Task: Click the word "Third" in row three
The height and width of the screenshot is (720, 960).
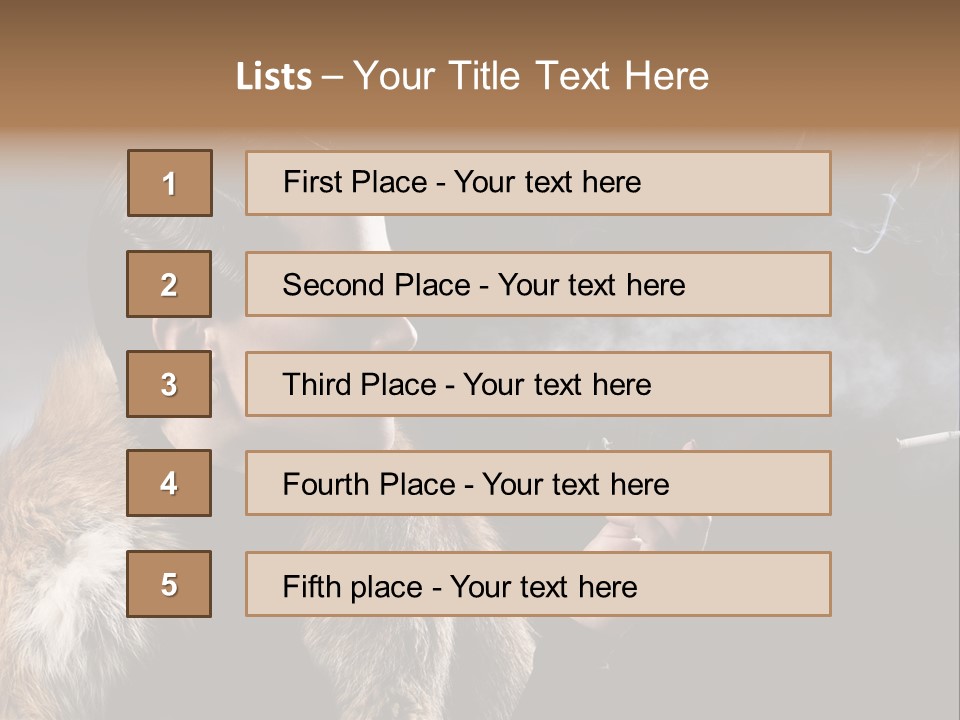Action: [319, 385]
